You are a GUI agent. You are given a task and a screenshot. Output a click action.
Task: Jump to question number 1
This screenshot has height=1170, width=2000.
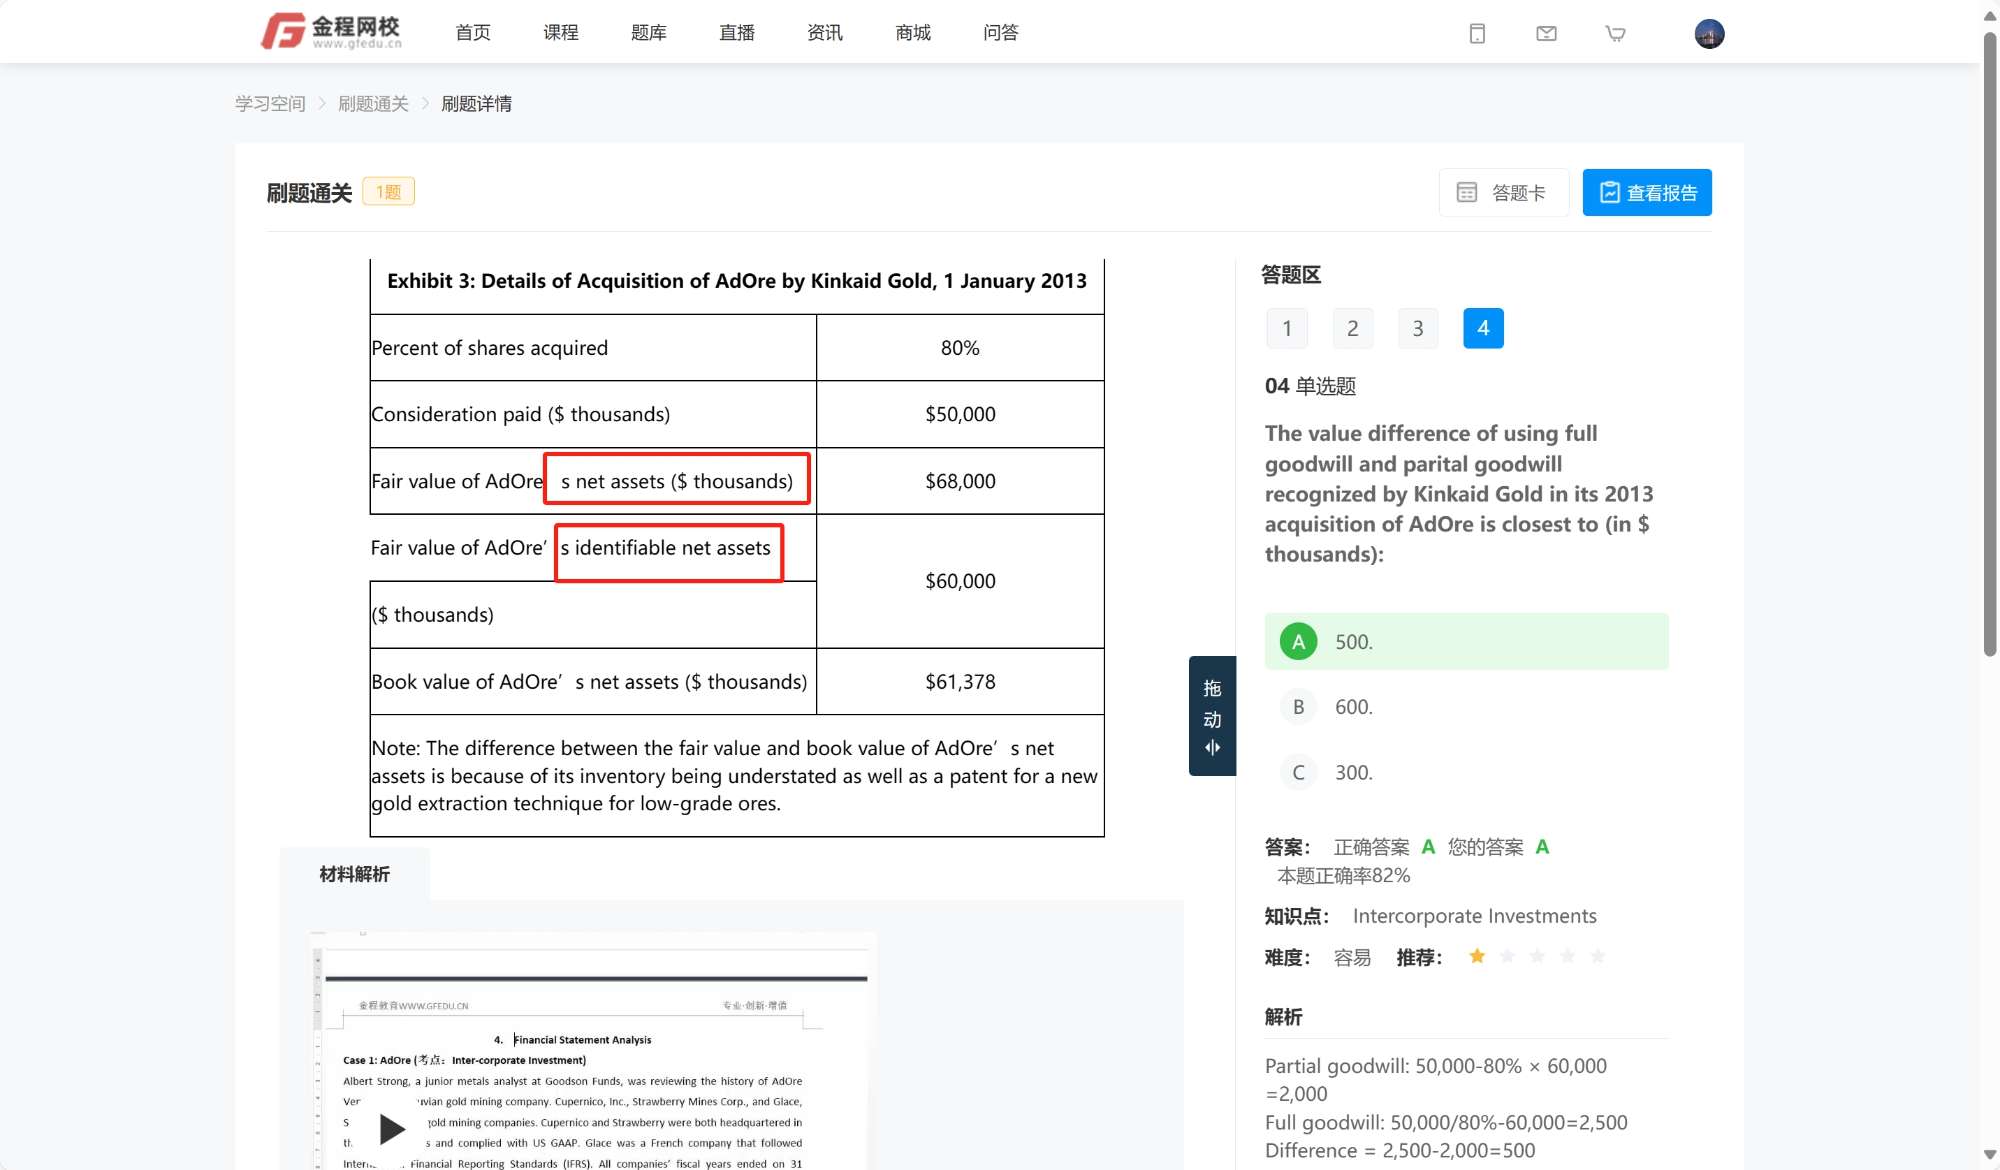(1287, 328)
